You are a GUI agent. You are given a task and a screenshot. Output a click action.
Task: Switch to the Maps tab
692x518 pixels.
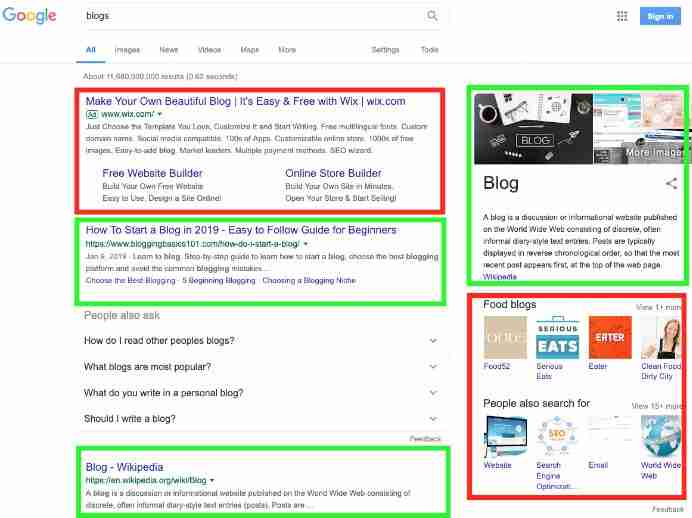pos(249,50)
